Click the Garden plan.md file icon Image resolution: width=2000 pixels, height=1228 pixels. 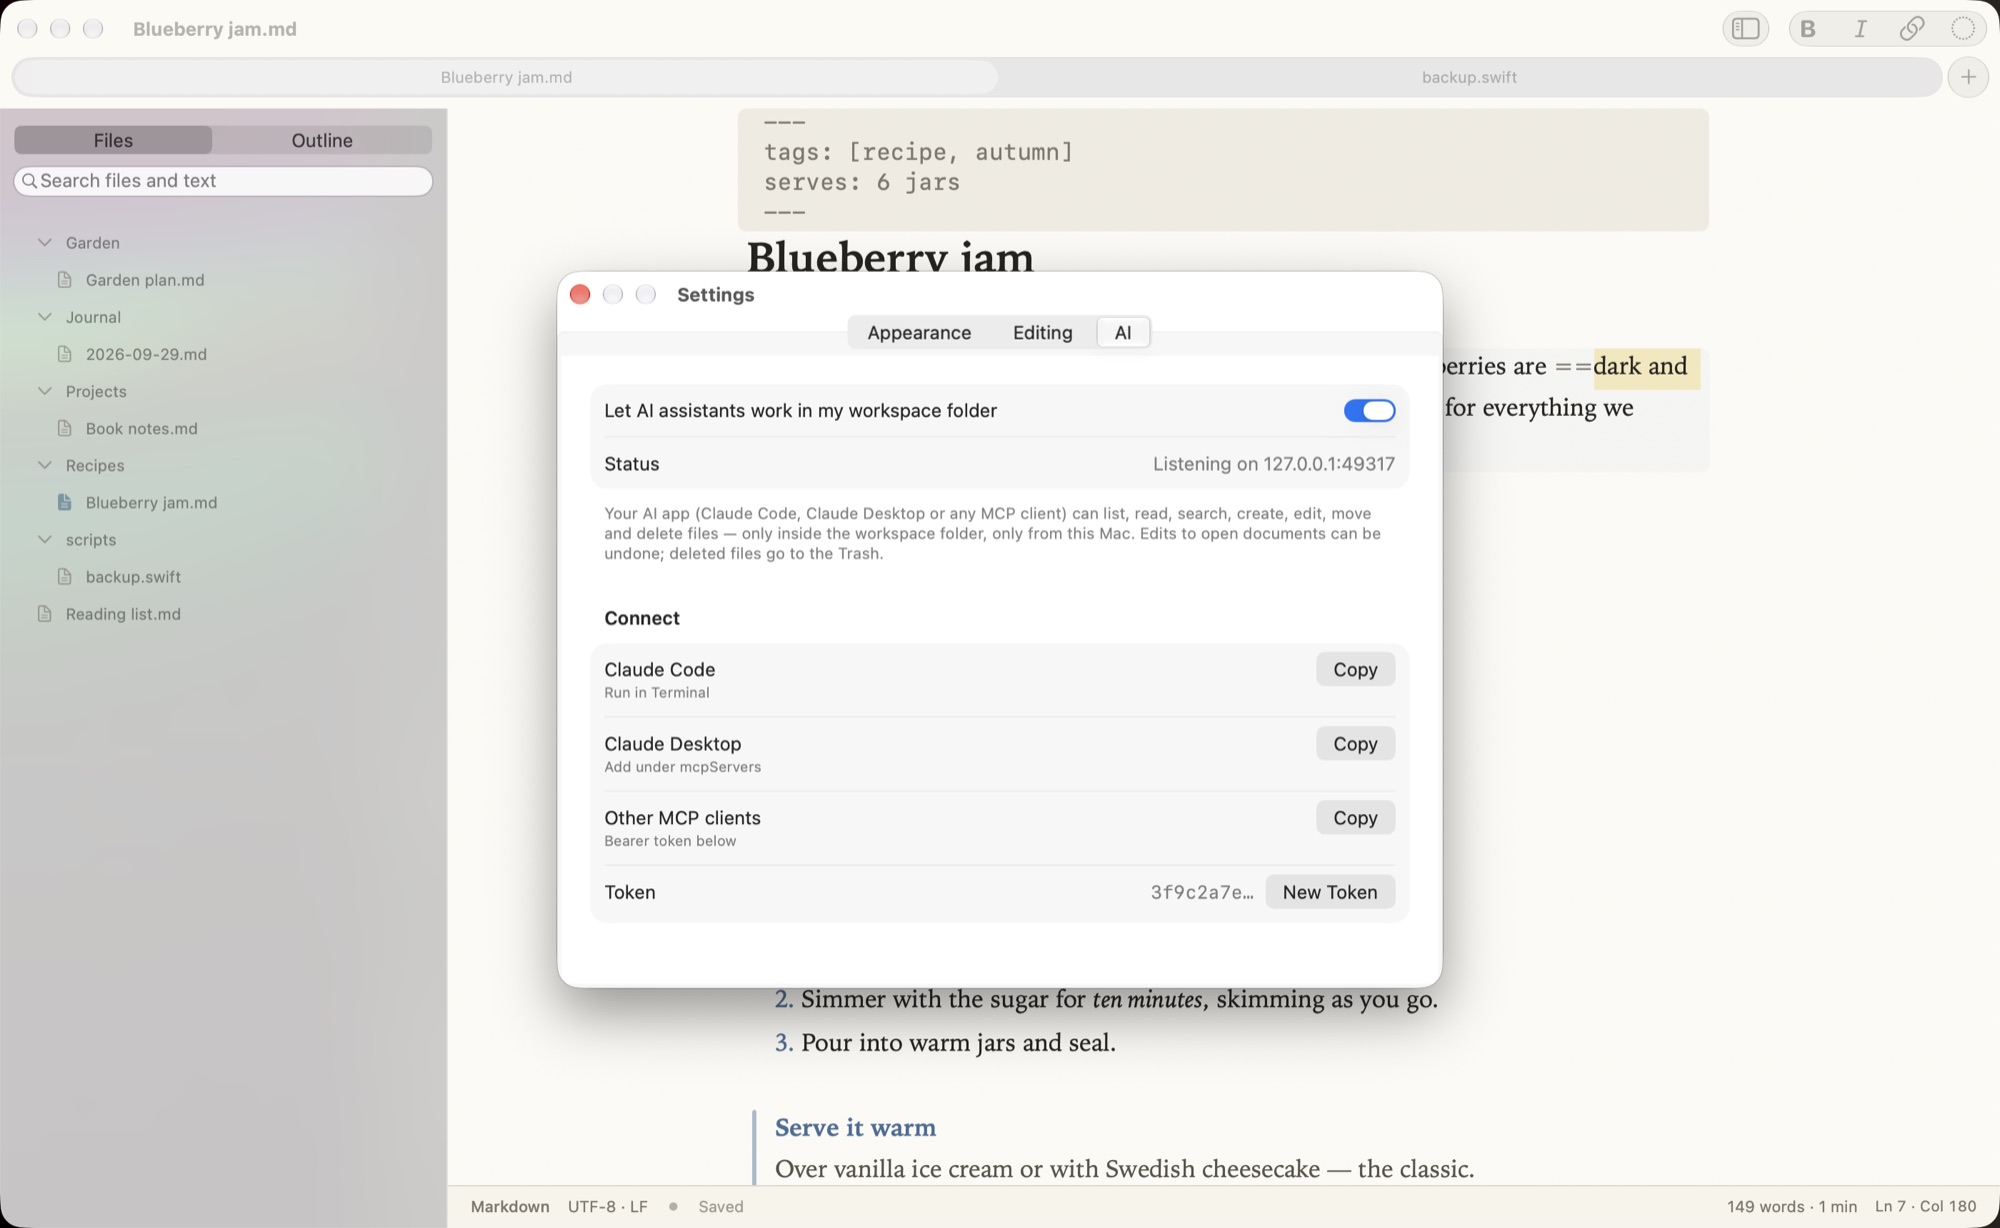tap(65, 280)
